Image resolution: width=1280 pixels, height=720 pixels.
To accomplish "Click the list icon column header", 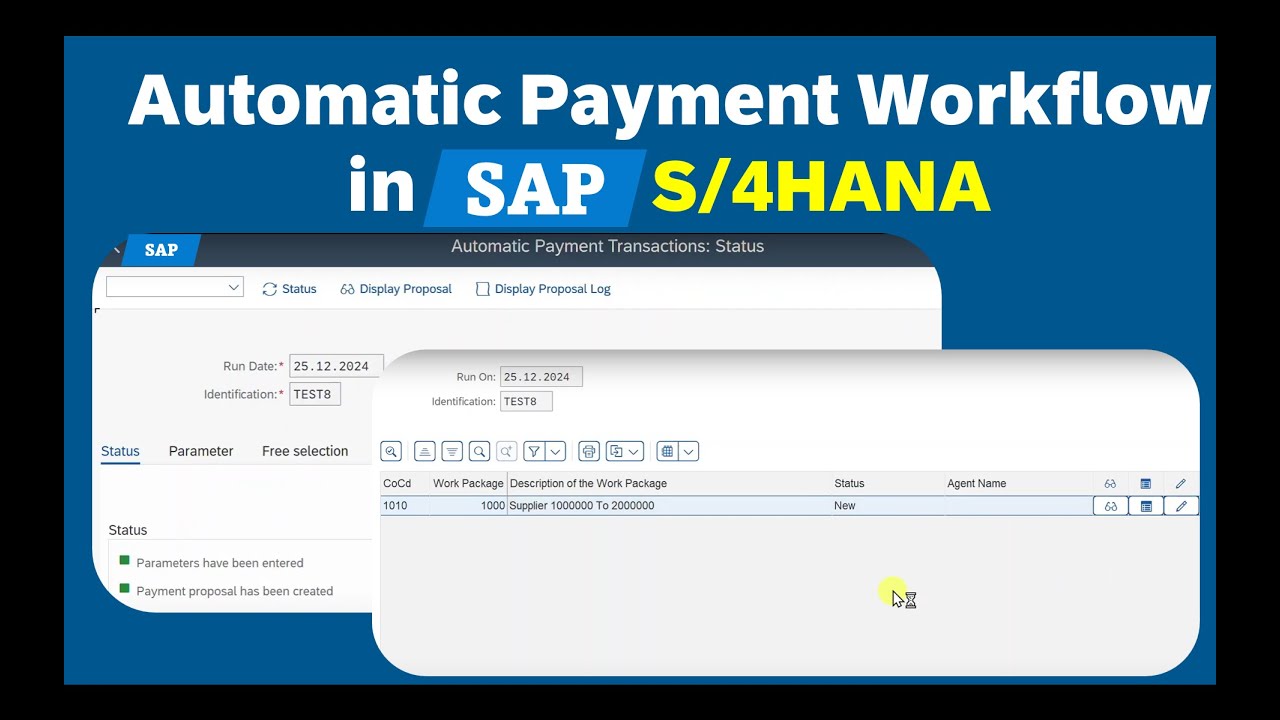I will [1146, 483].
